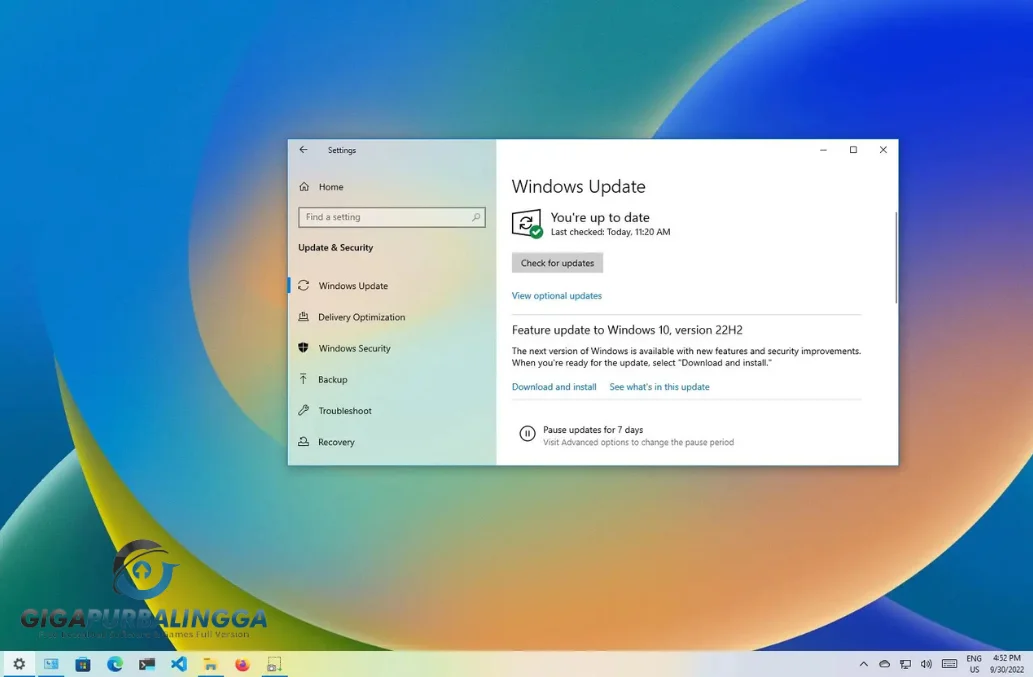This screenshot has height=677, width=1033.
Task: Download and install the 22H2 feature update
Action: tap(554, 386)
